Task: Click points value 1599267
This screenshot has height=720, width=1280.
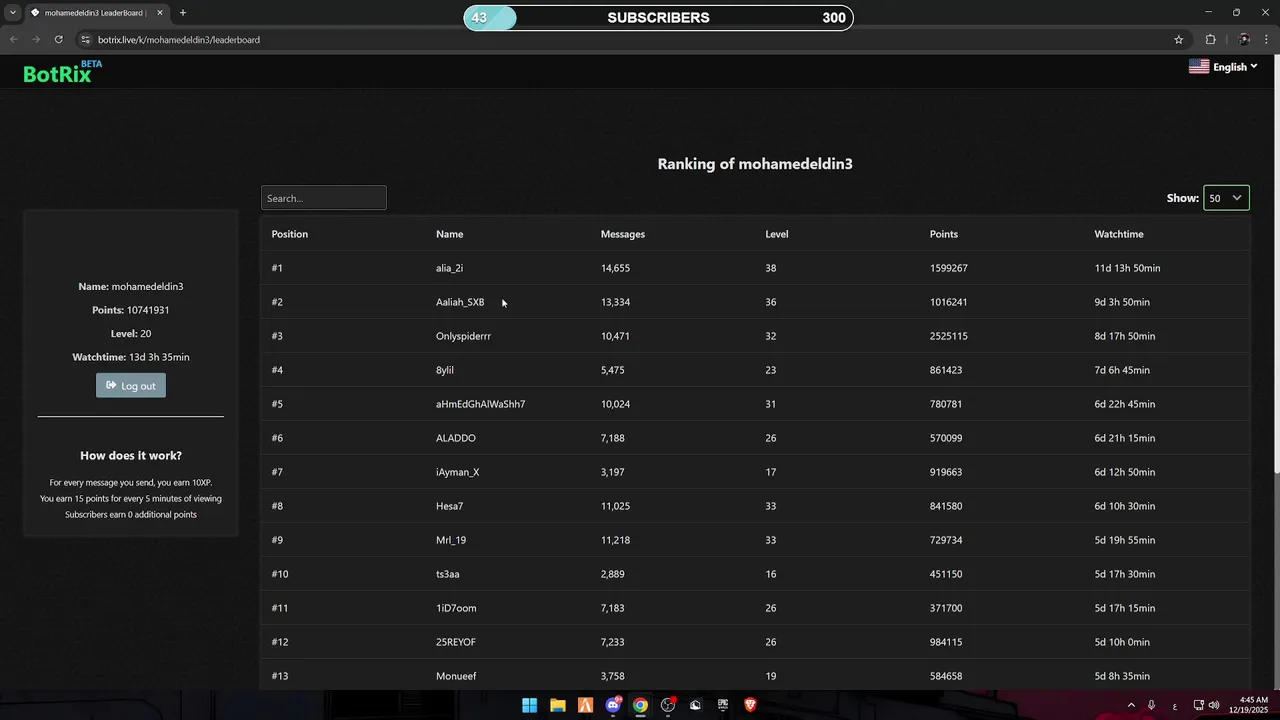Action: (x=948, y=268)
